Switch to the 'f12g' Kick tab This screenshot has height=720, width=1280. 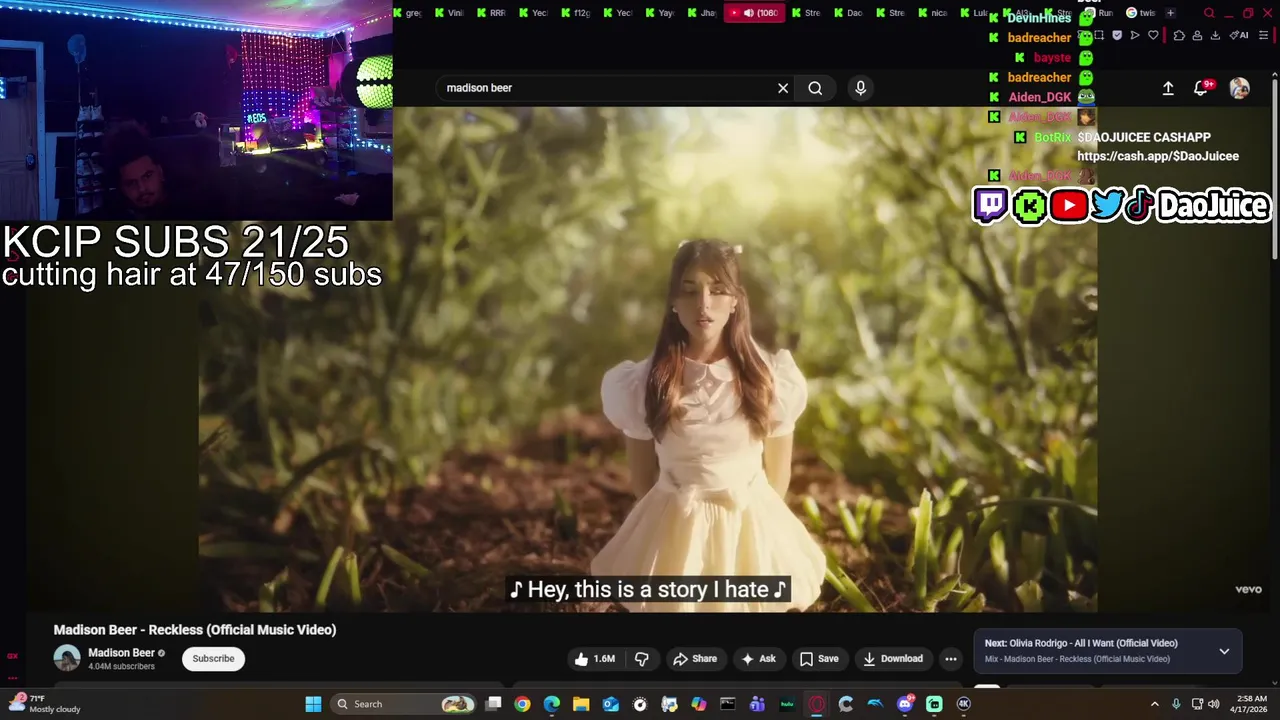tap(575, 13)
